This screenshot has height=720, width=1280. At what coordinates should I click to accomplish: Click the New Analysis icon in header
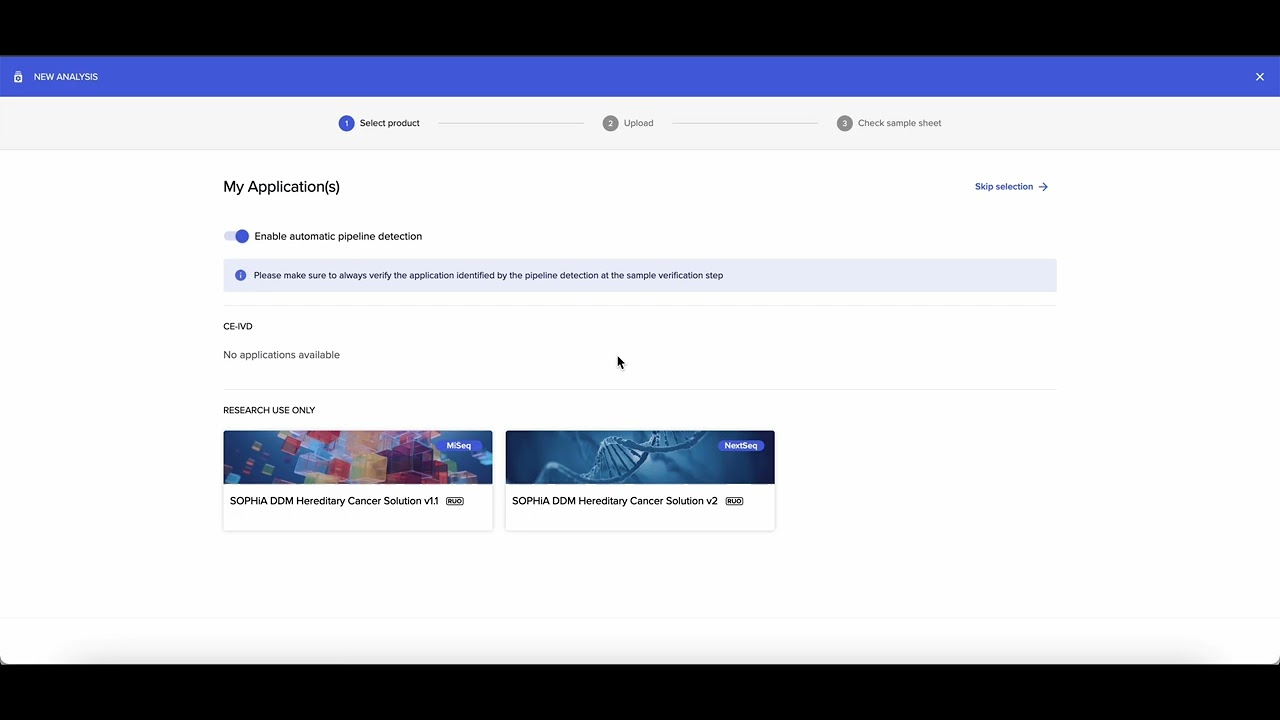tap(18, 77)
